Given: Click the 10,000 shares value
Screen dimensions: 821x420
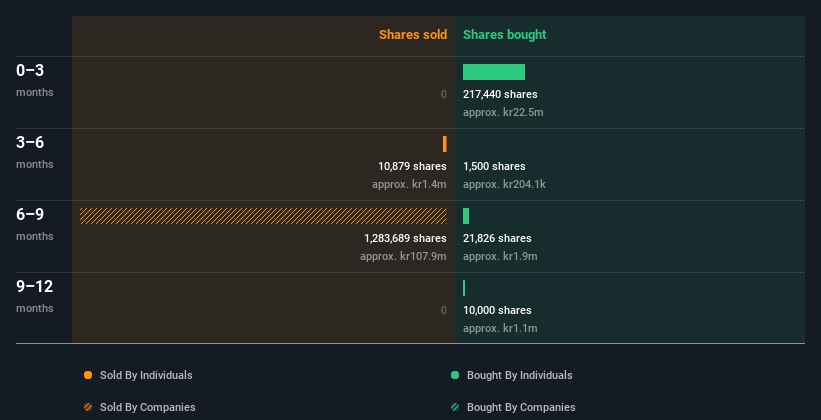Looking at the screenshot, I should 497,311.
